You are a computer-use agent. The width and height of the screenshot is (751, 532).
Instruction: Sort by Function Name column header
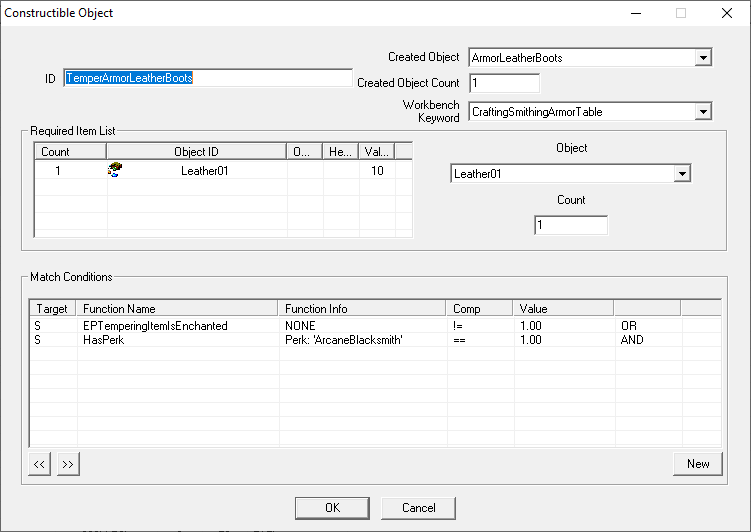(x=178, y=309)
